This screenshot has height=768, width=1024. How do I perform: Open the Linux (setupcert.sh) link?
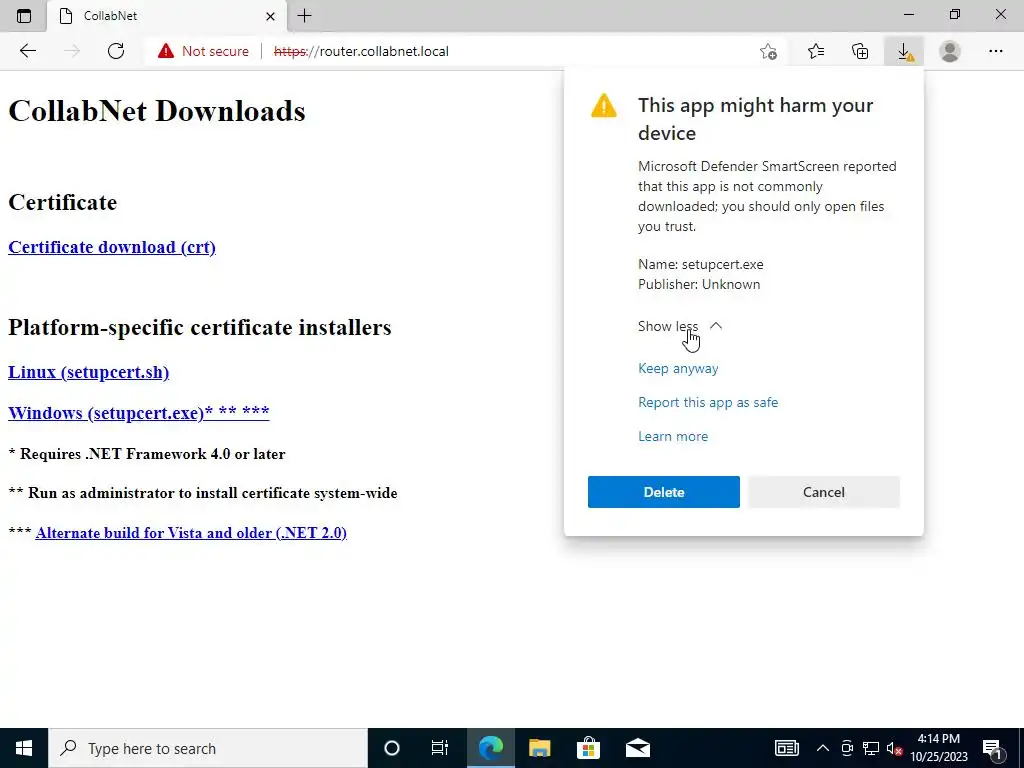click(x=88, y=372)
